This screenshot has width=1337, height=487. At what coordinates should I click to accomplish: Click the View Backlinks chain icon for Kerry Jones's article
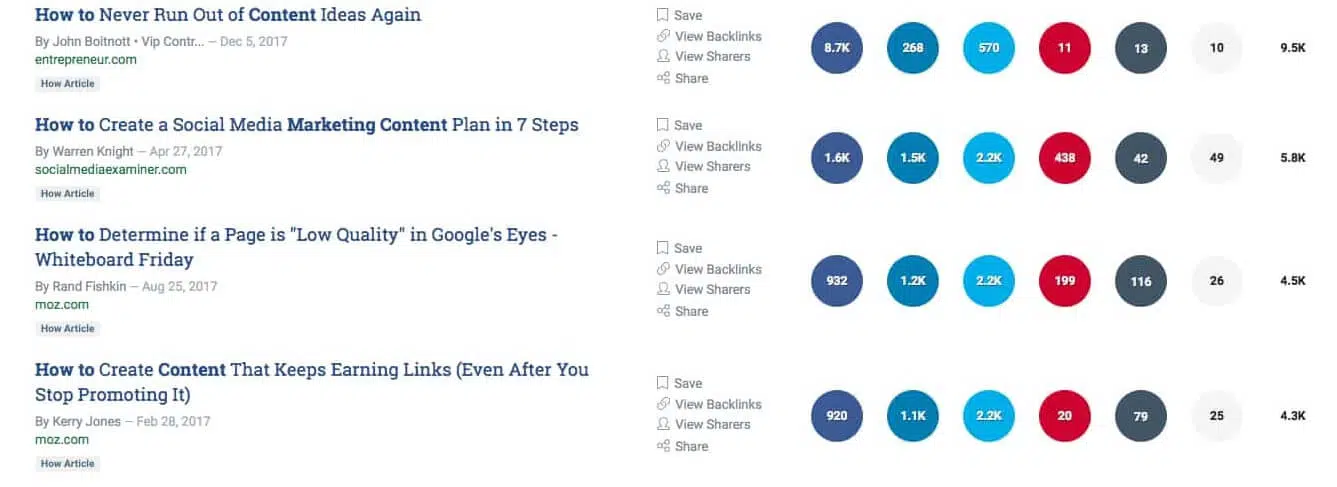coord(662,404)
